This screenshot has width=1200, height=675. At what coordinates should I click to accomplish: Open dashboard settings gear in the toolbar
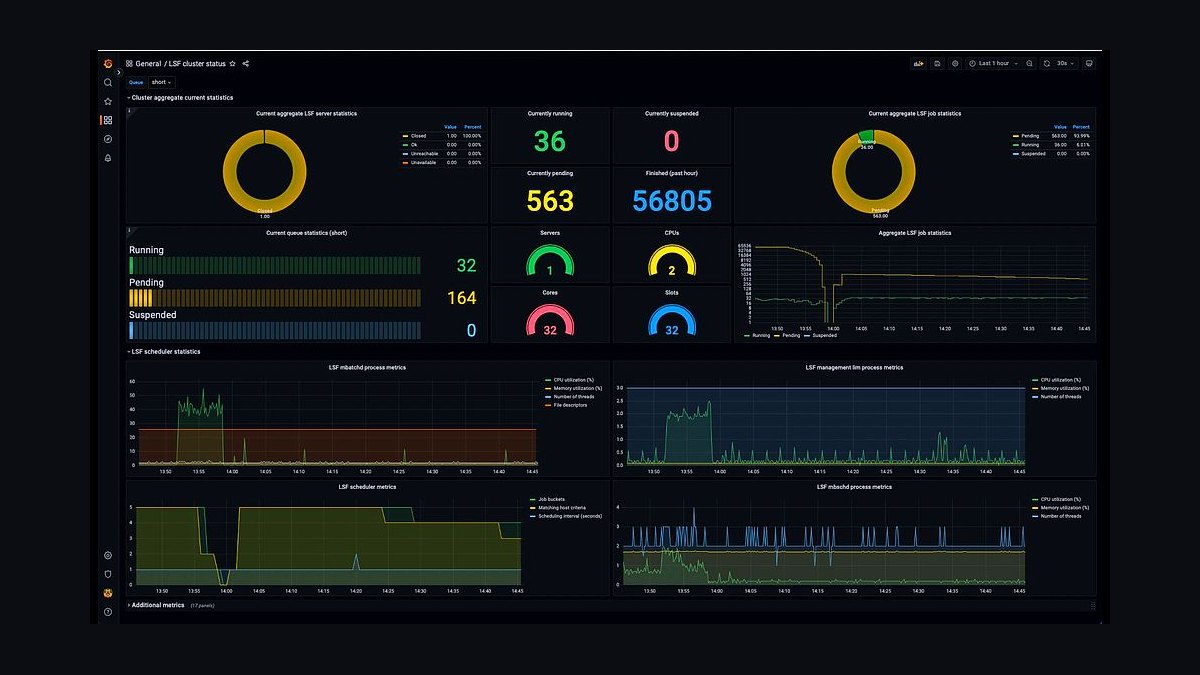(955, 63)
